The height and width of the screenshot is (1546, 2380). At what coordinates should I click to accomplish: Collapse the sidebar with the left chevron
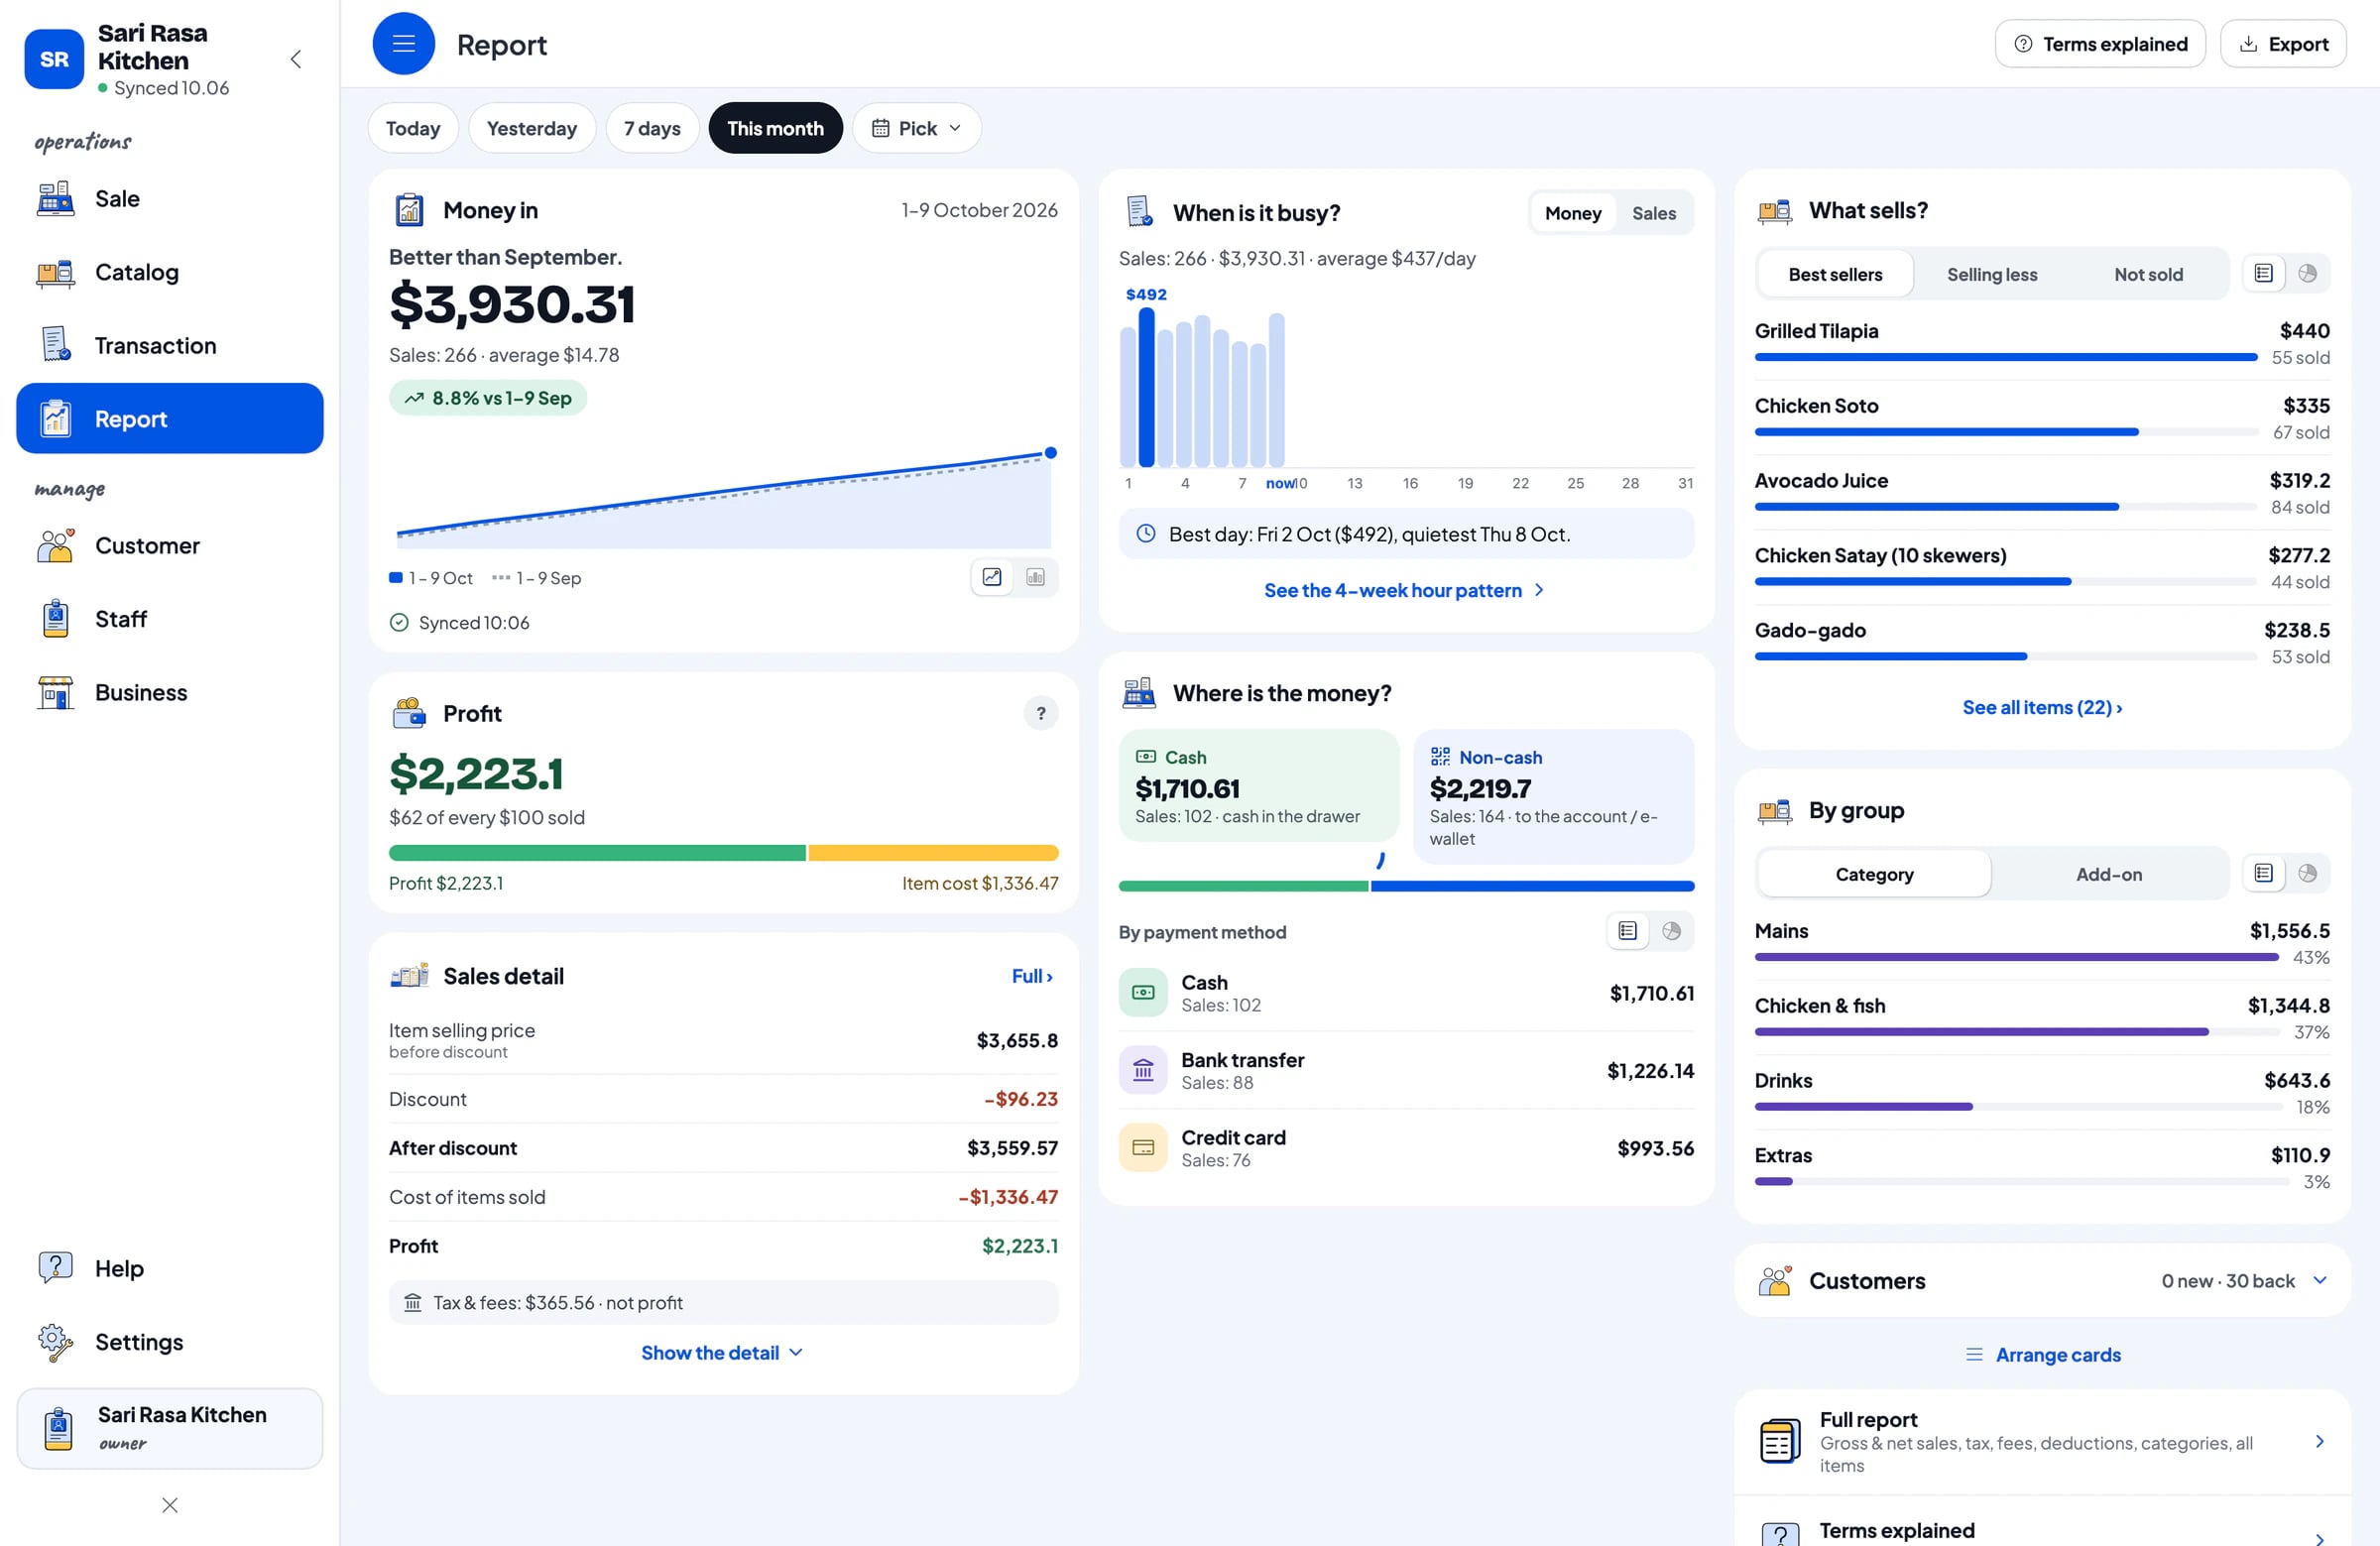click(296, 59)
